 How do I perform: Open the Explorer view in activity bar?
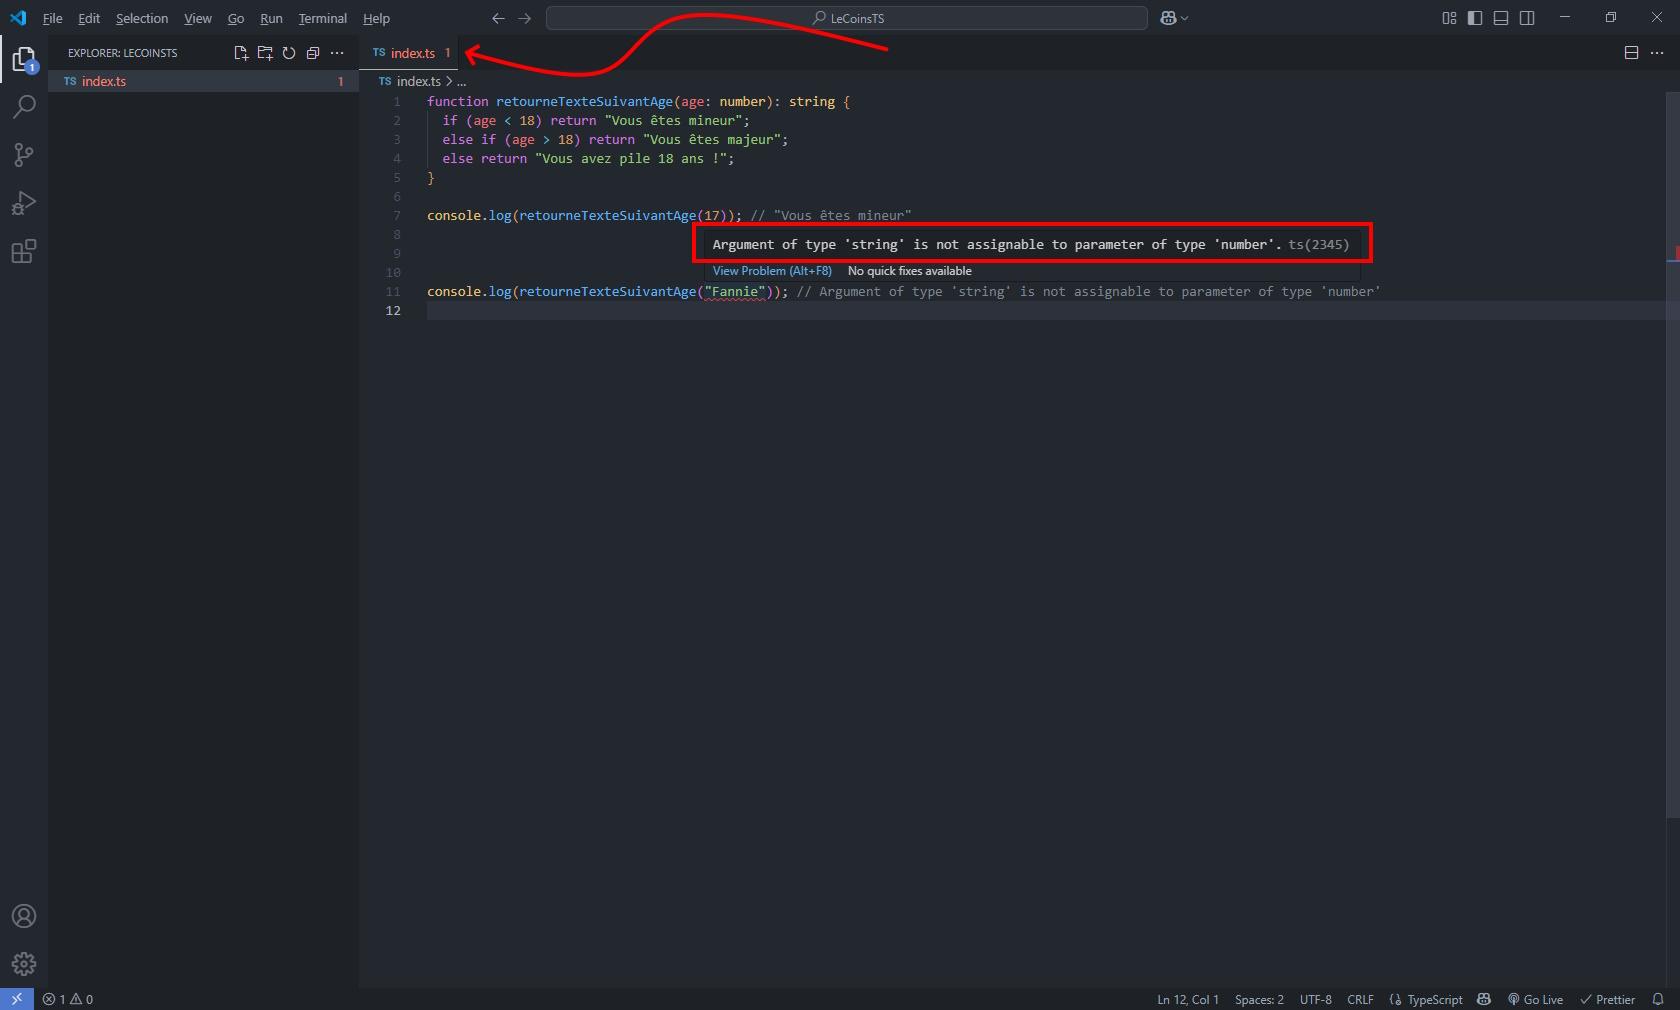[x=24, y=59]
